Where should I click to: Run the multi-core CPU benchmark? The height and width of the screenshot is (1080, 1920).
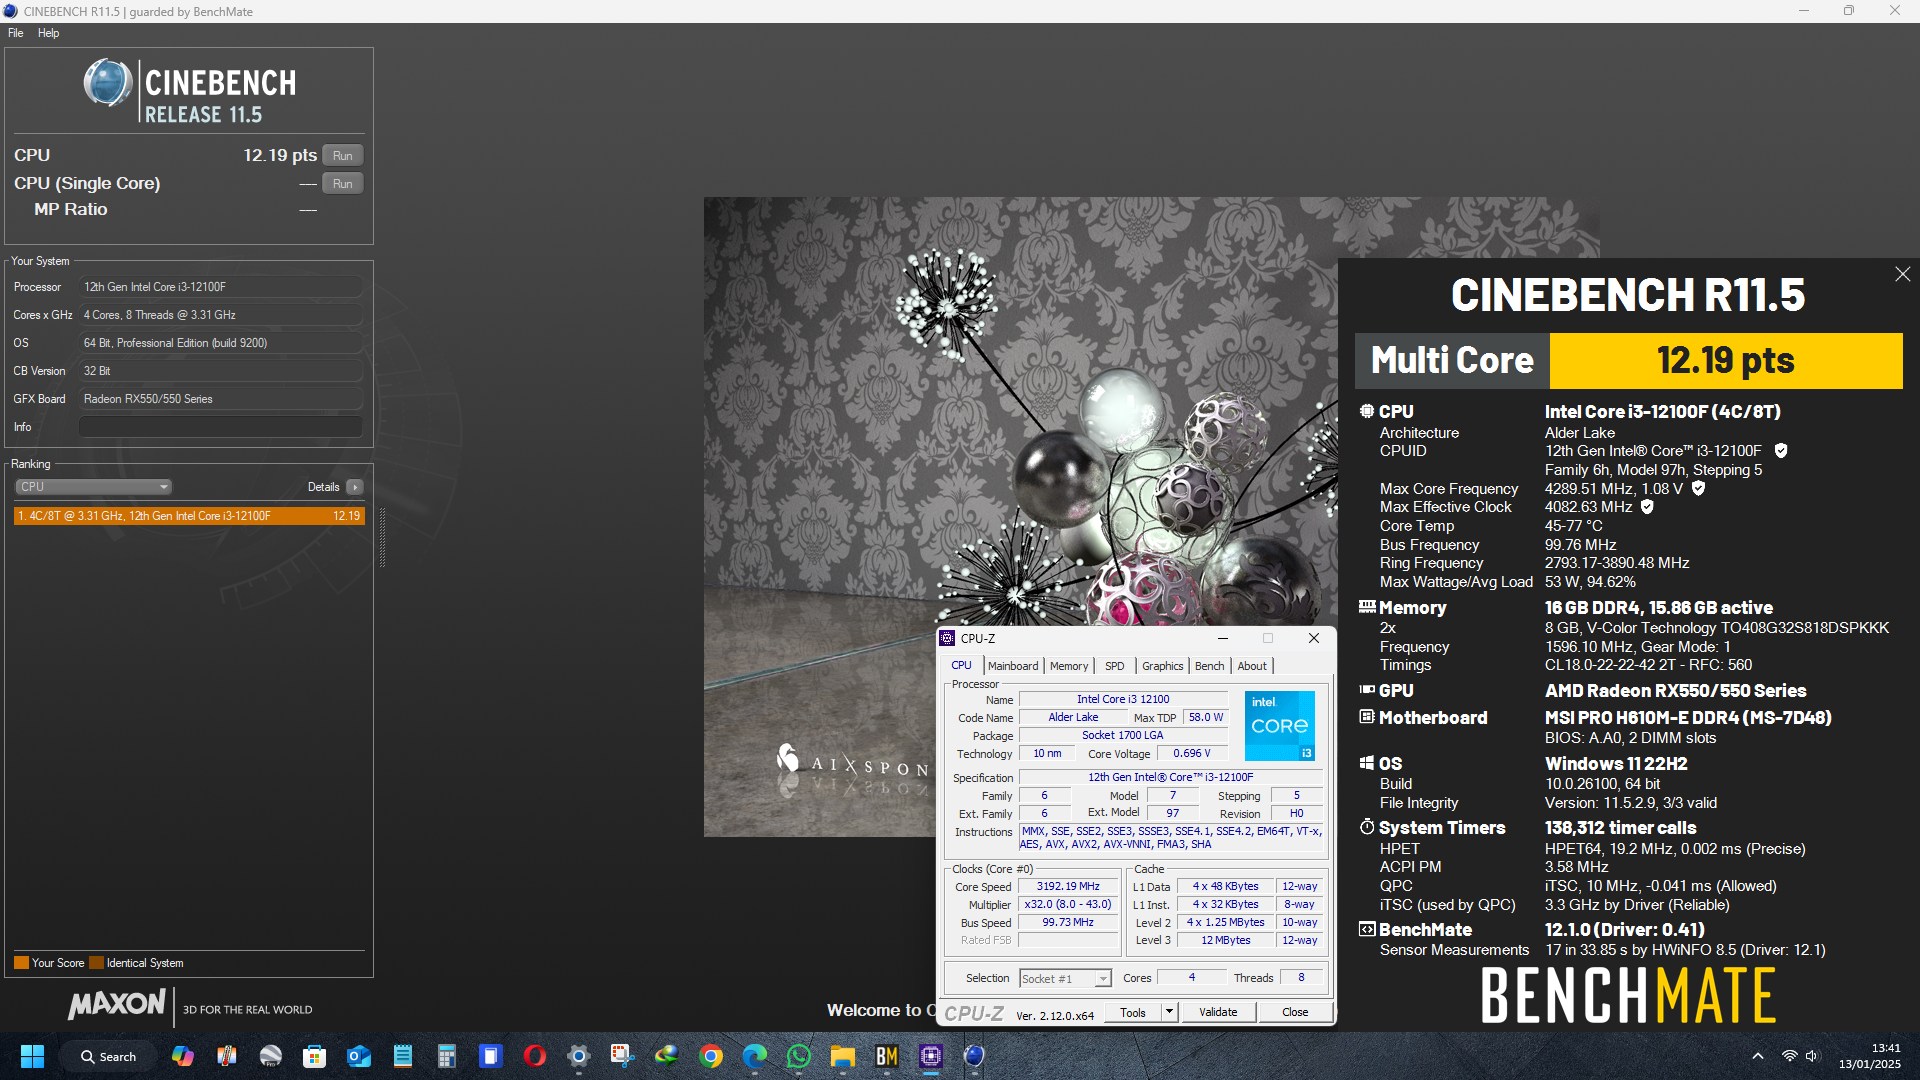343,156
